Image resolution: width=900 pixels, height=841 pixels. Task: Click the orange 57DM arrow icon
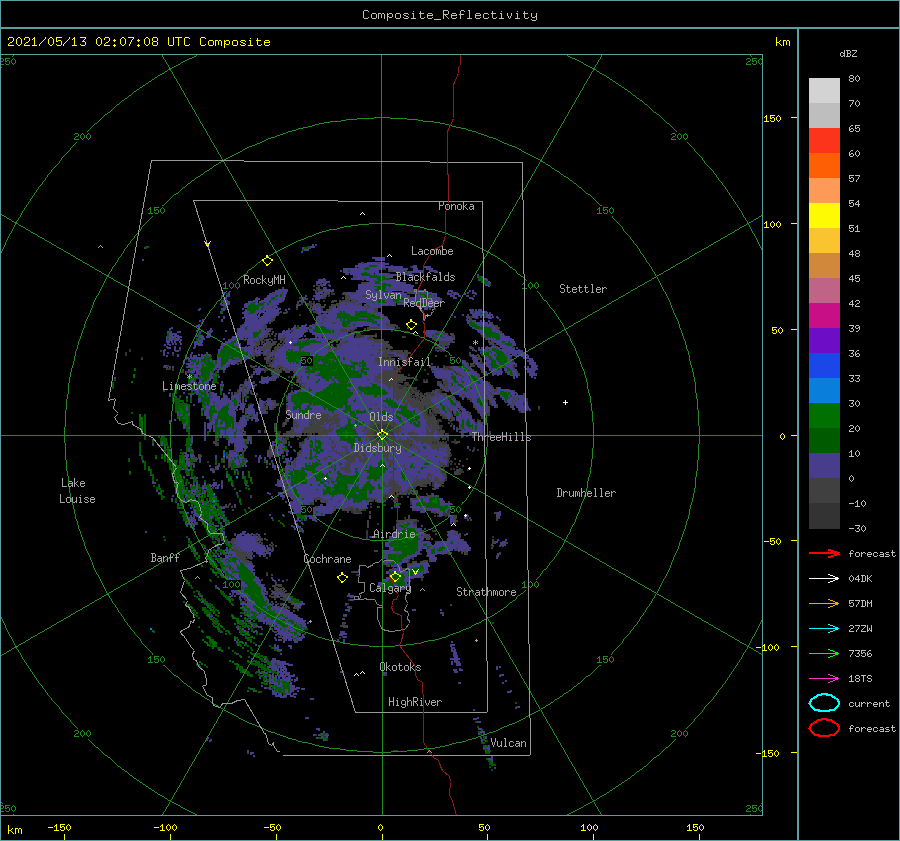(x=824, y=603)
